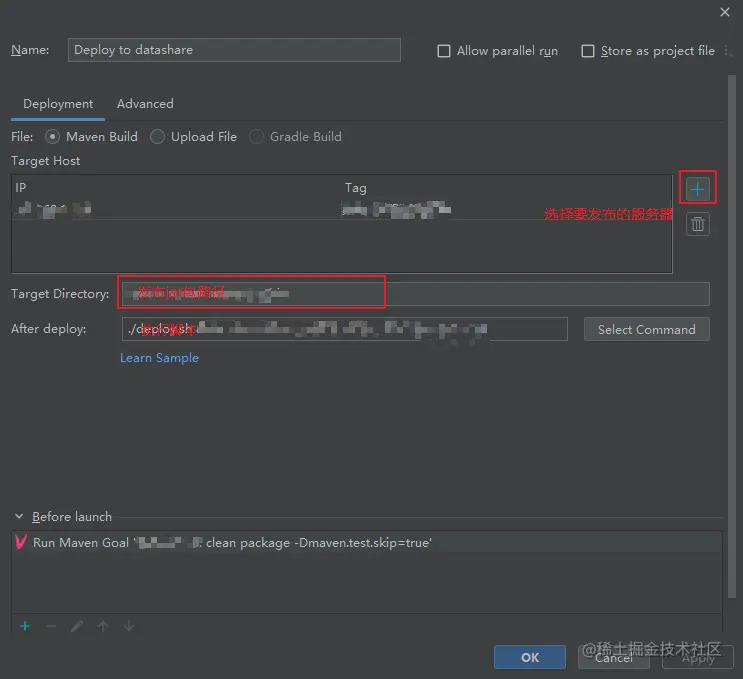Select the blurred host row in Target Host table
The image size is (743, 679).
[341, 208]
